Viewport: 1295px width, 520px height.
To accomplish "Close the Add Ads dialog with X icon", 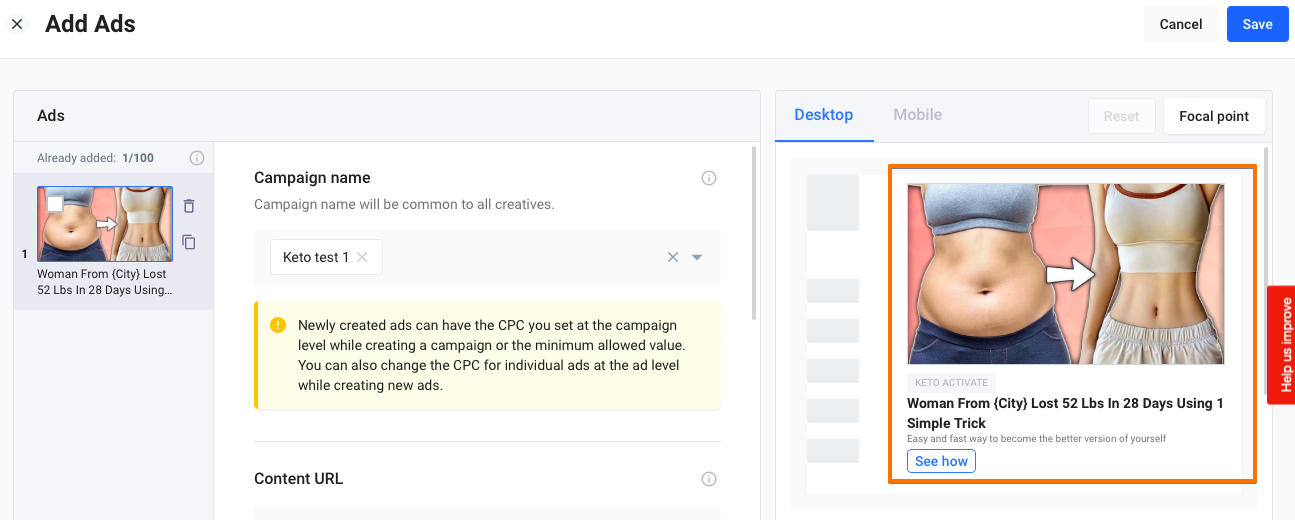I will (x=17, y=24).
